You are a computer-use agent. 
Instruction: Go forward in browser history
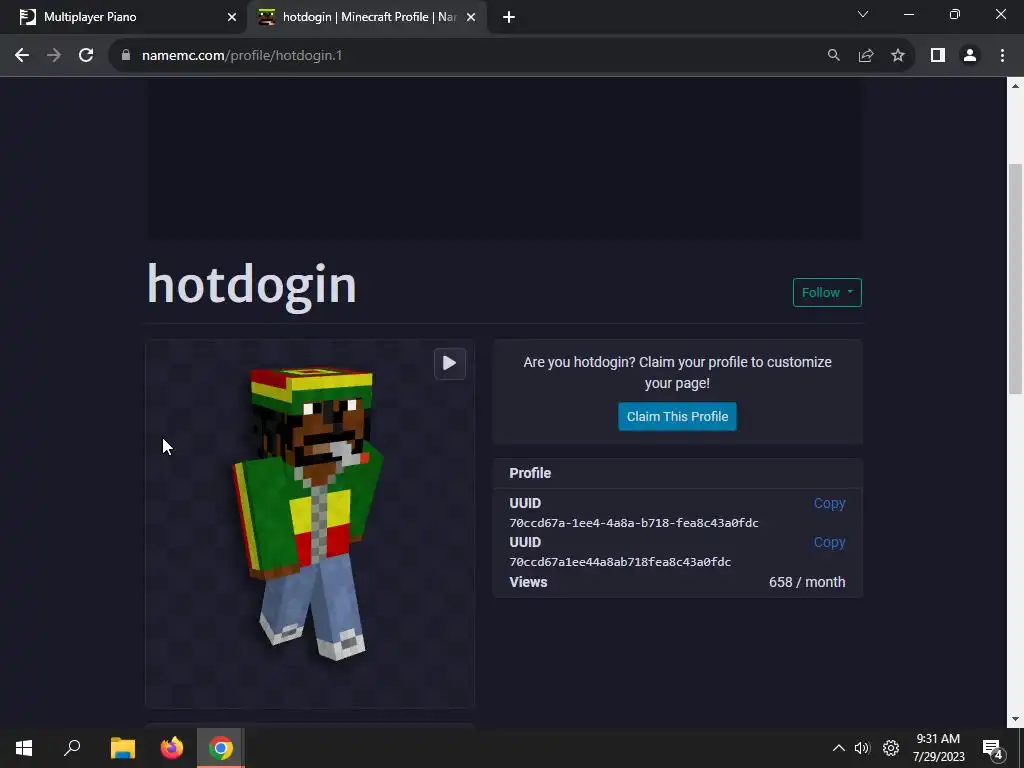pyautogui.click(x=54, y=56)
